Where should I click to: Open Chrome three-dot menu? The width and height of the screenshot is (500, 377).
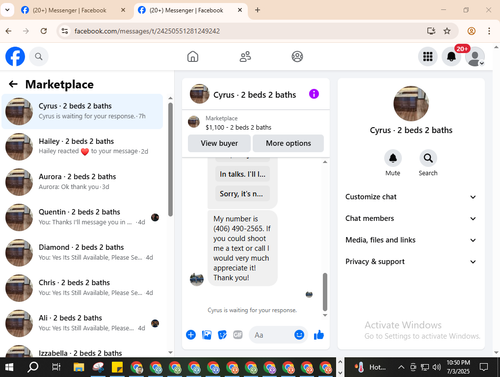(x=489, y=31)
